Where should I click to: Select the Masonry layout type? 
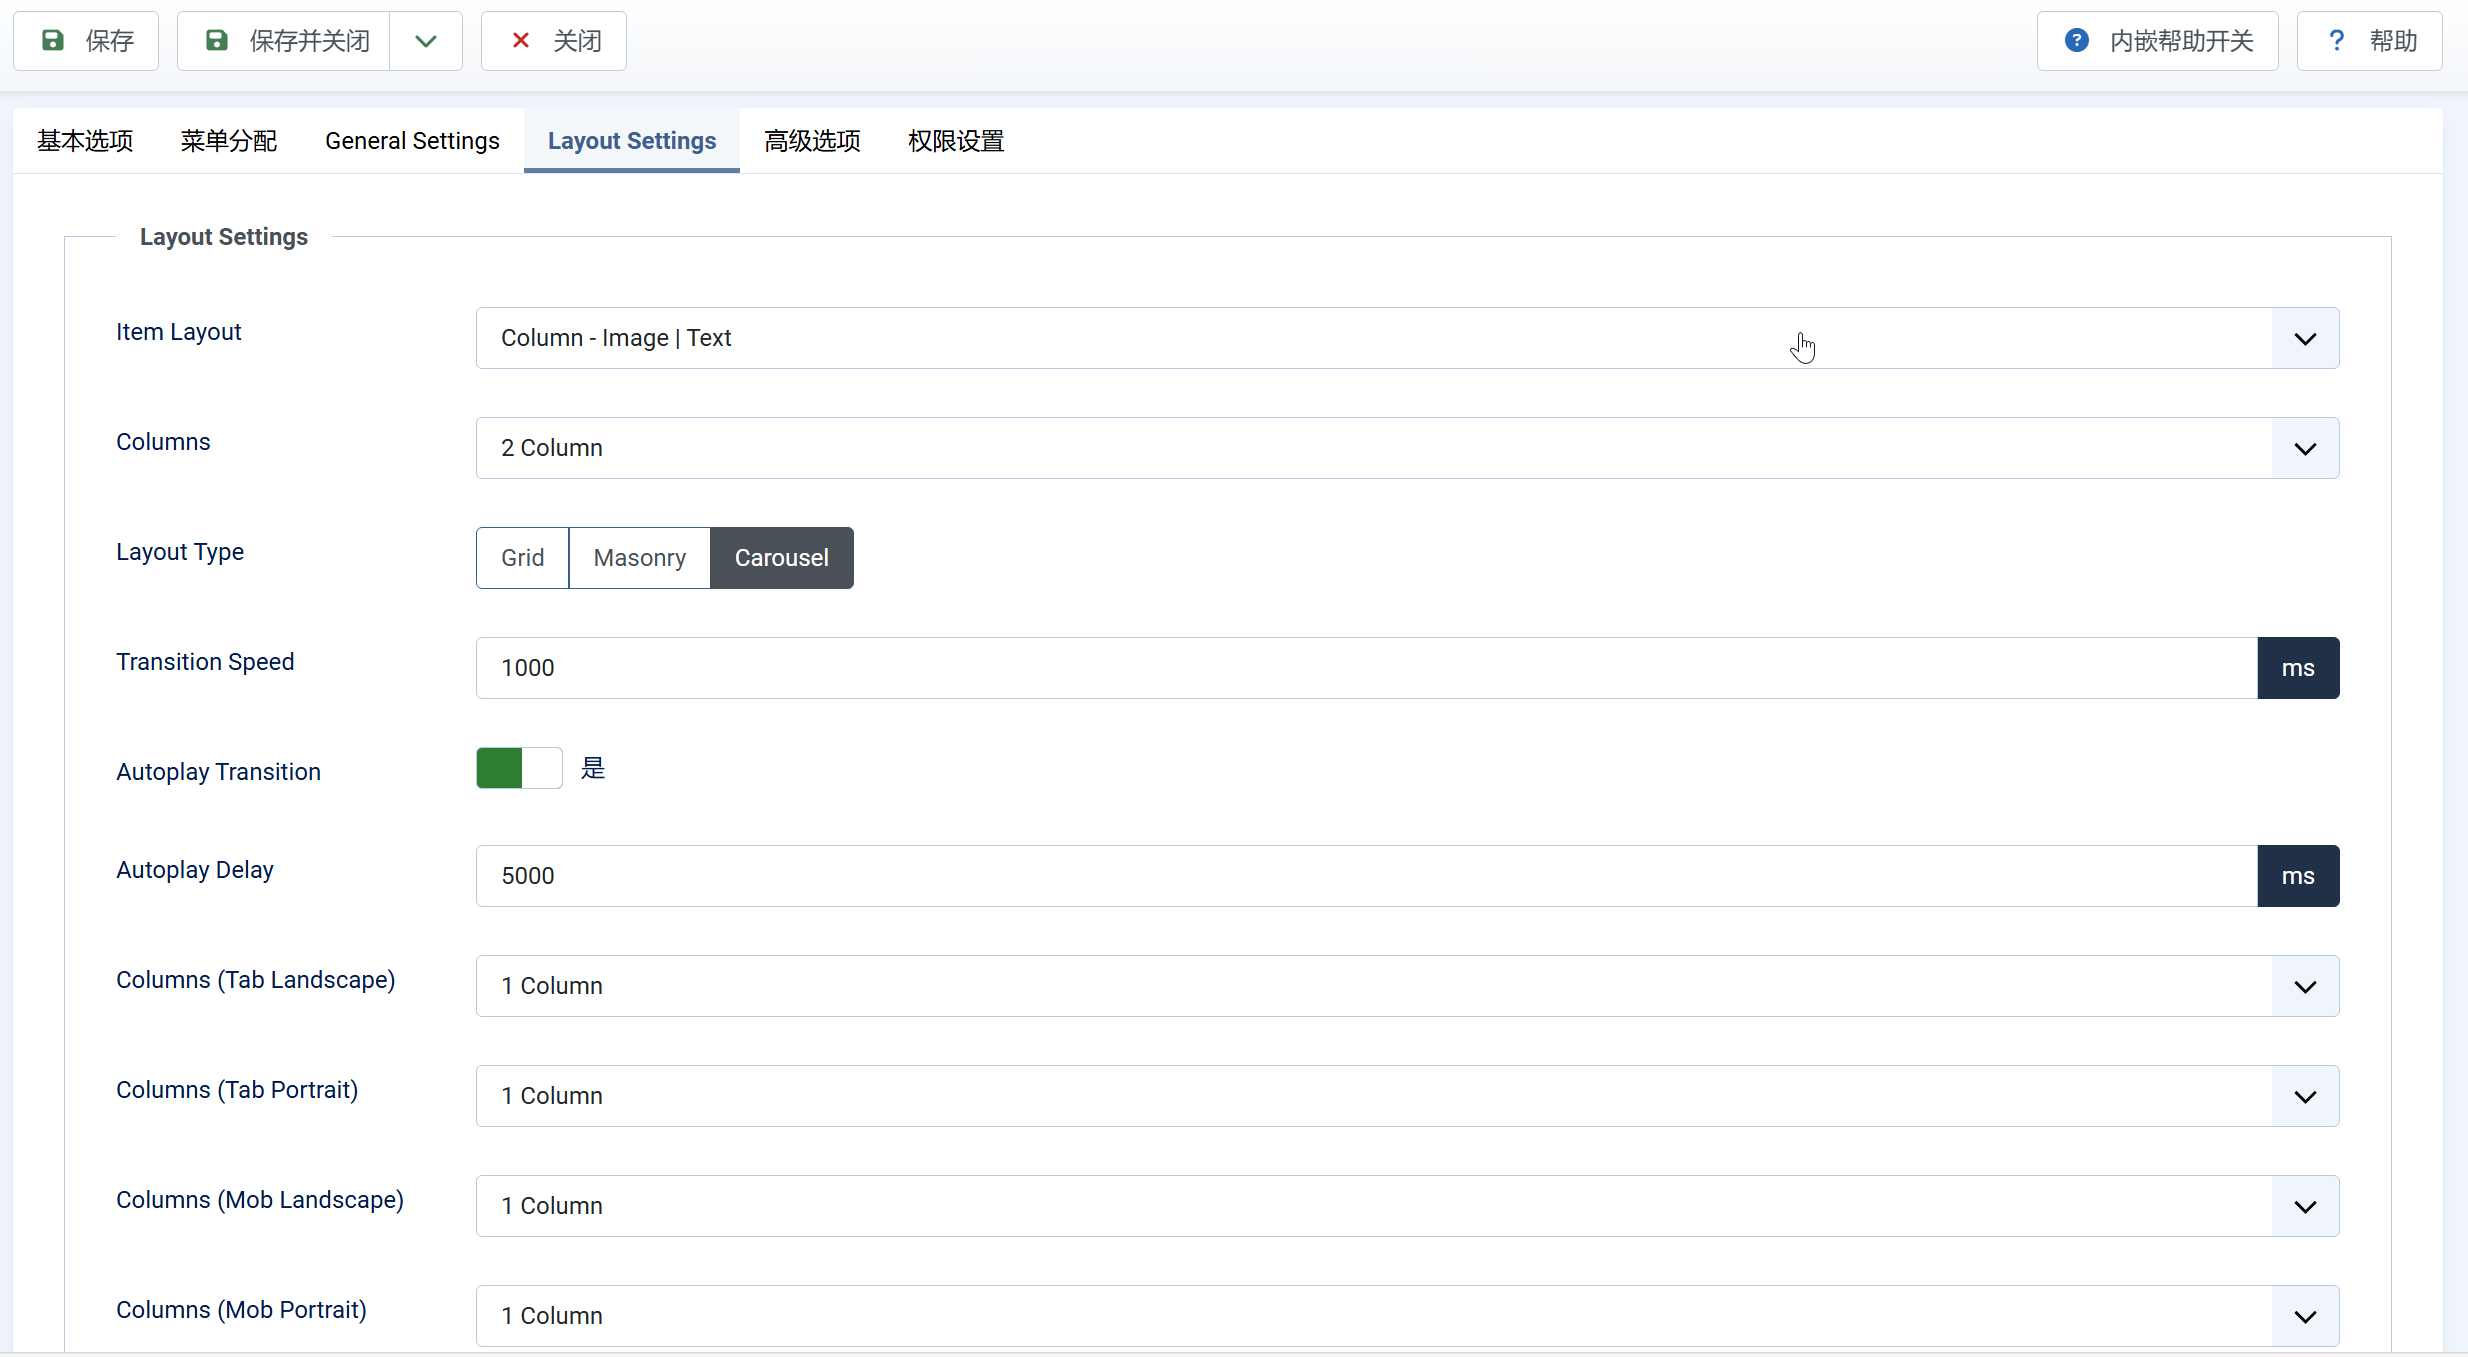point(639,558)
